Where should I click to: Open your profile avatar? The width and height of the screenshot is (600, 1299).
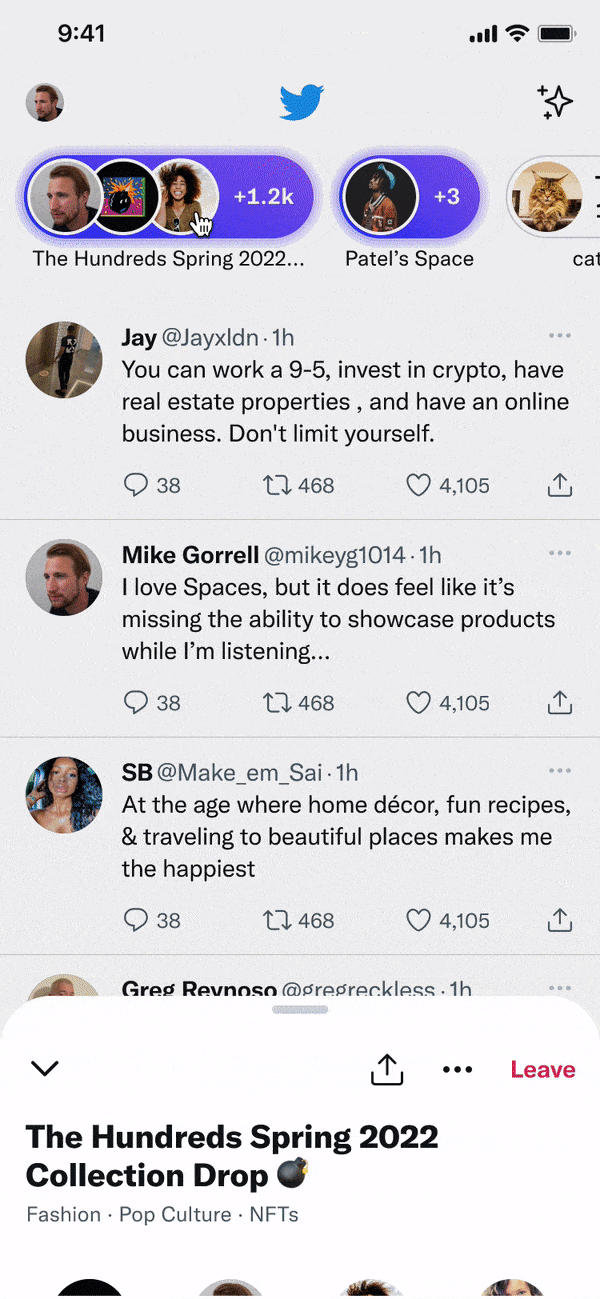point(44,101)
